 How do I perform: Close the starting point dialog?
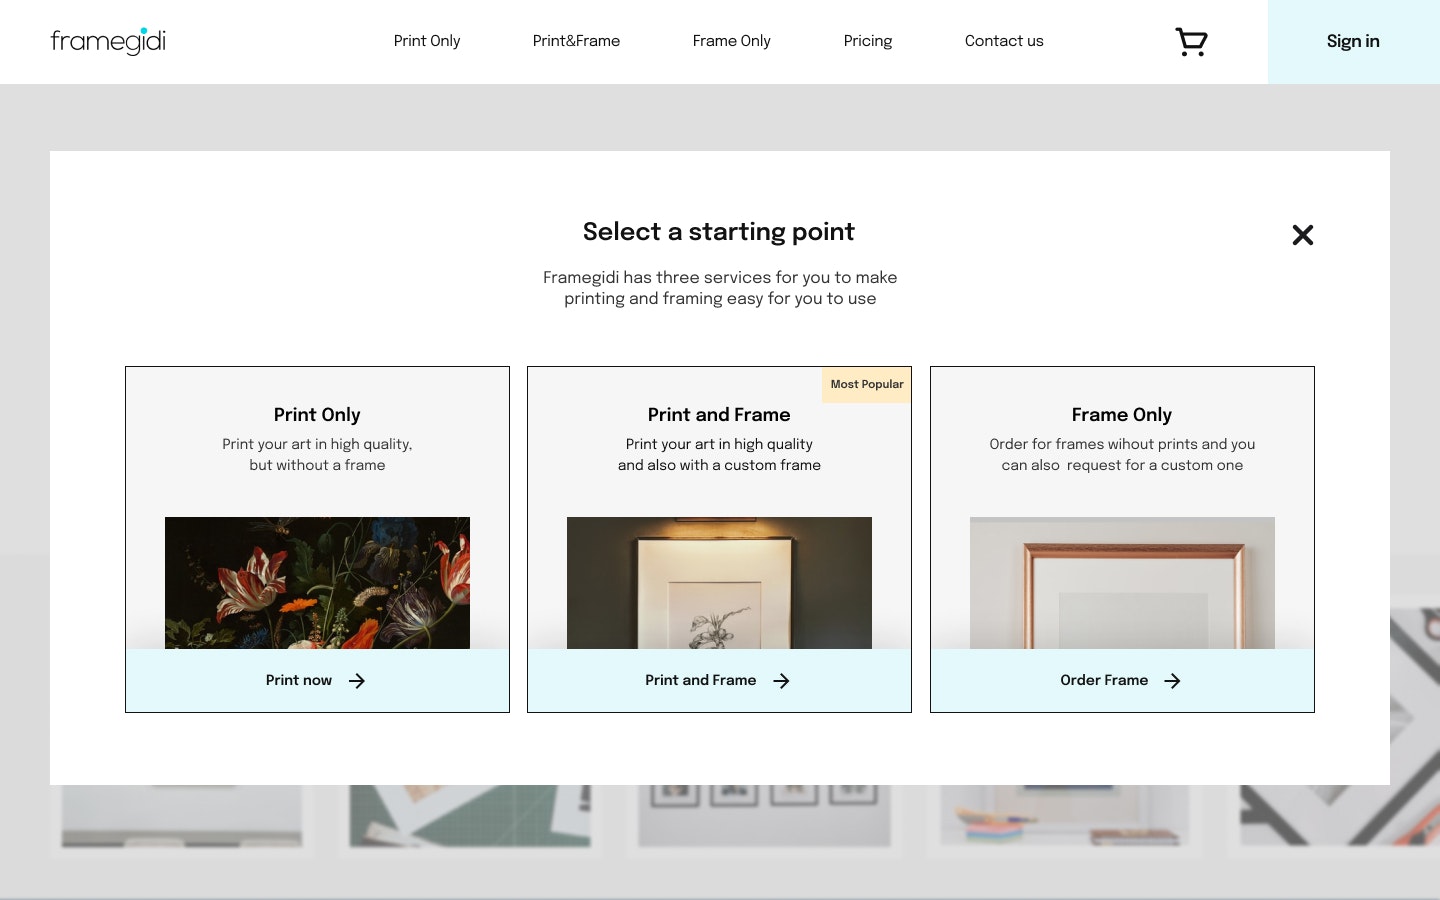1302,235
